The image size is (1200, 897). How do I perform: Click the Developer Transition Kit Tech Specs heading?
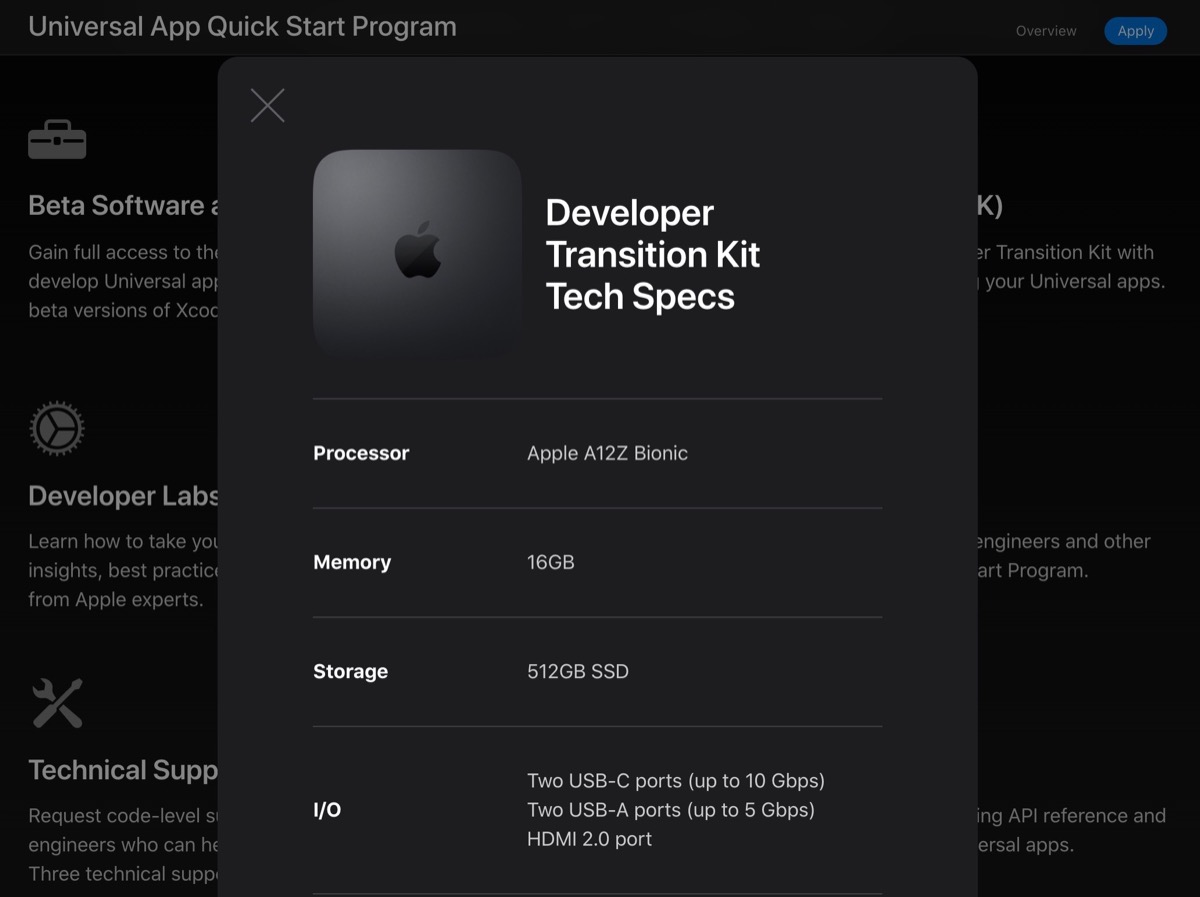[x=652, y=254]
